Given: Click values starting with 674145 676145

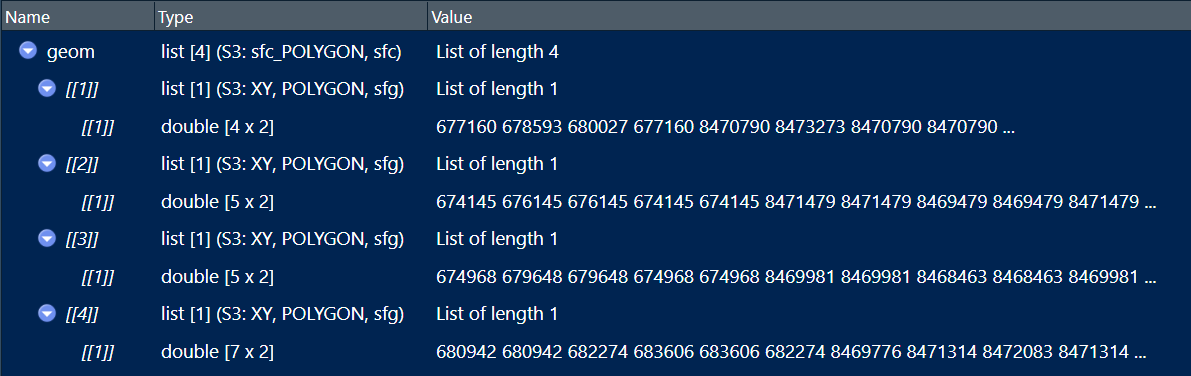Looking at the screenshot, I should pyautogui.click(x=797, y=201).
